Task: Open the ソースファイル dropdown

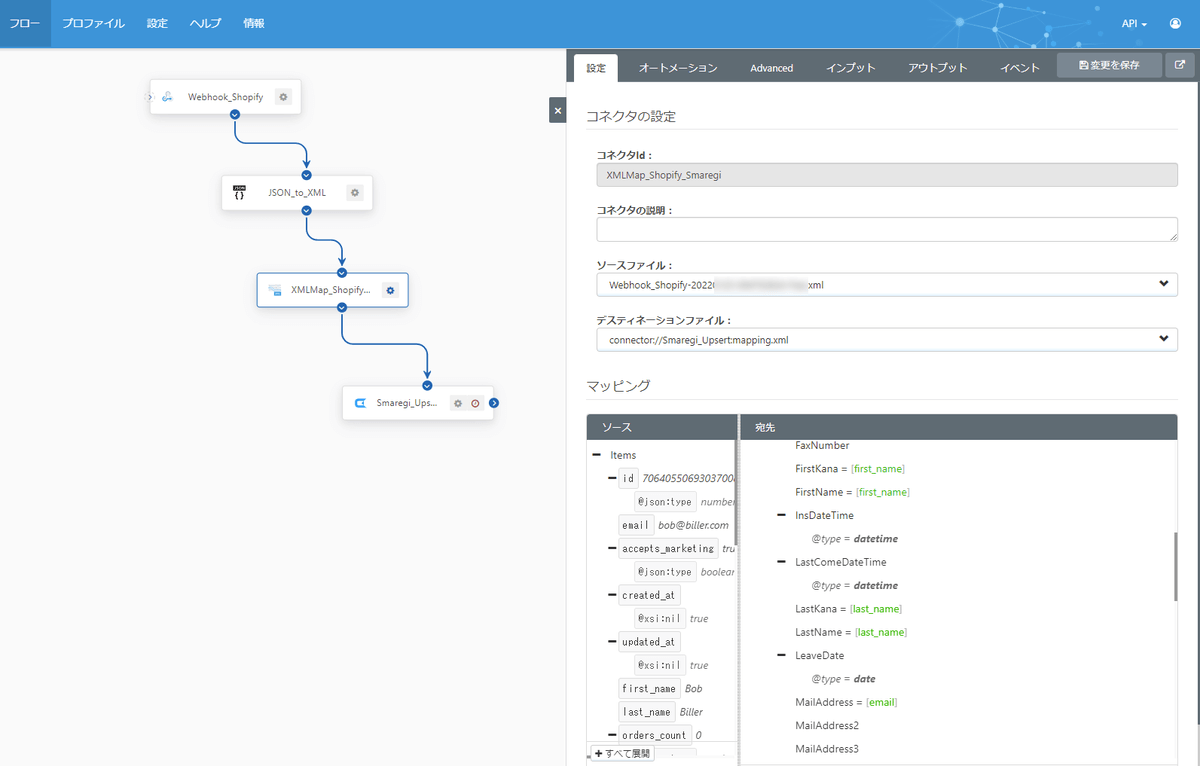Action: point(887,284)
